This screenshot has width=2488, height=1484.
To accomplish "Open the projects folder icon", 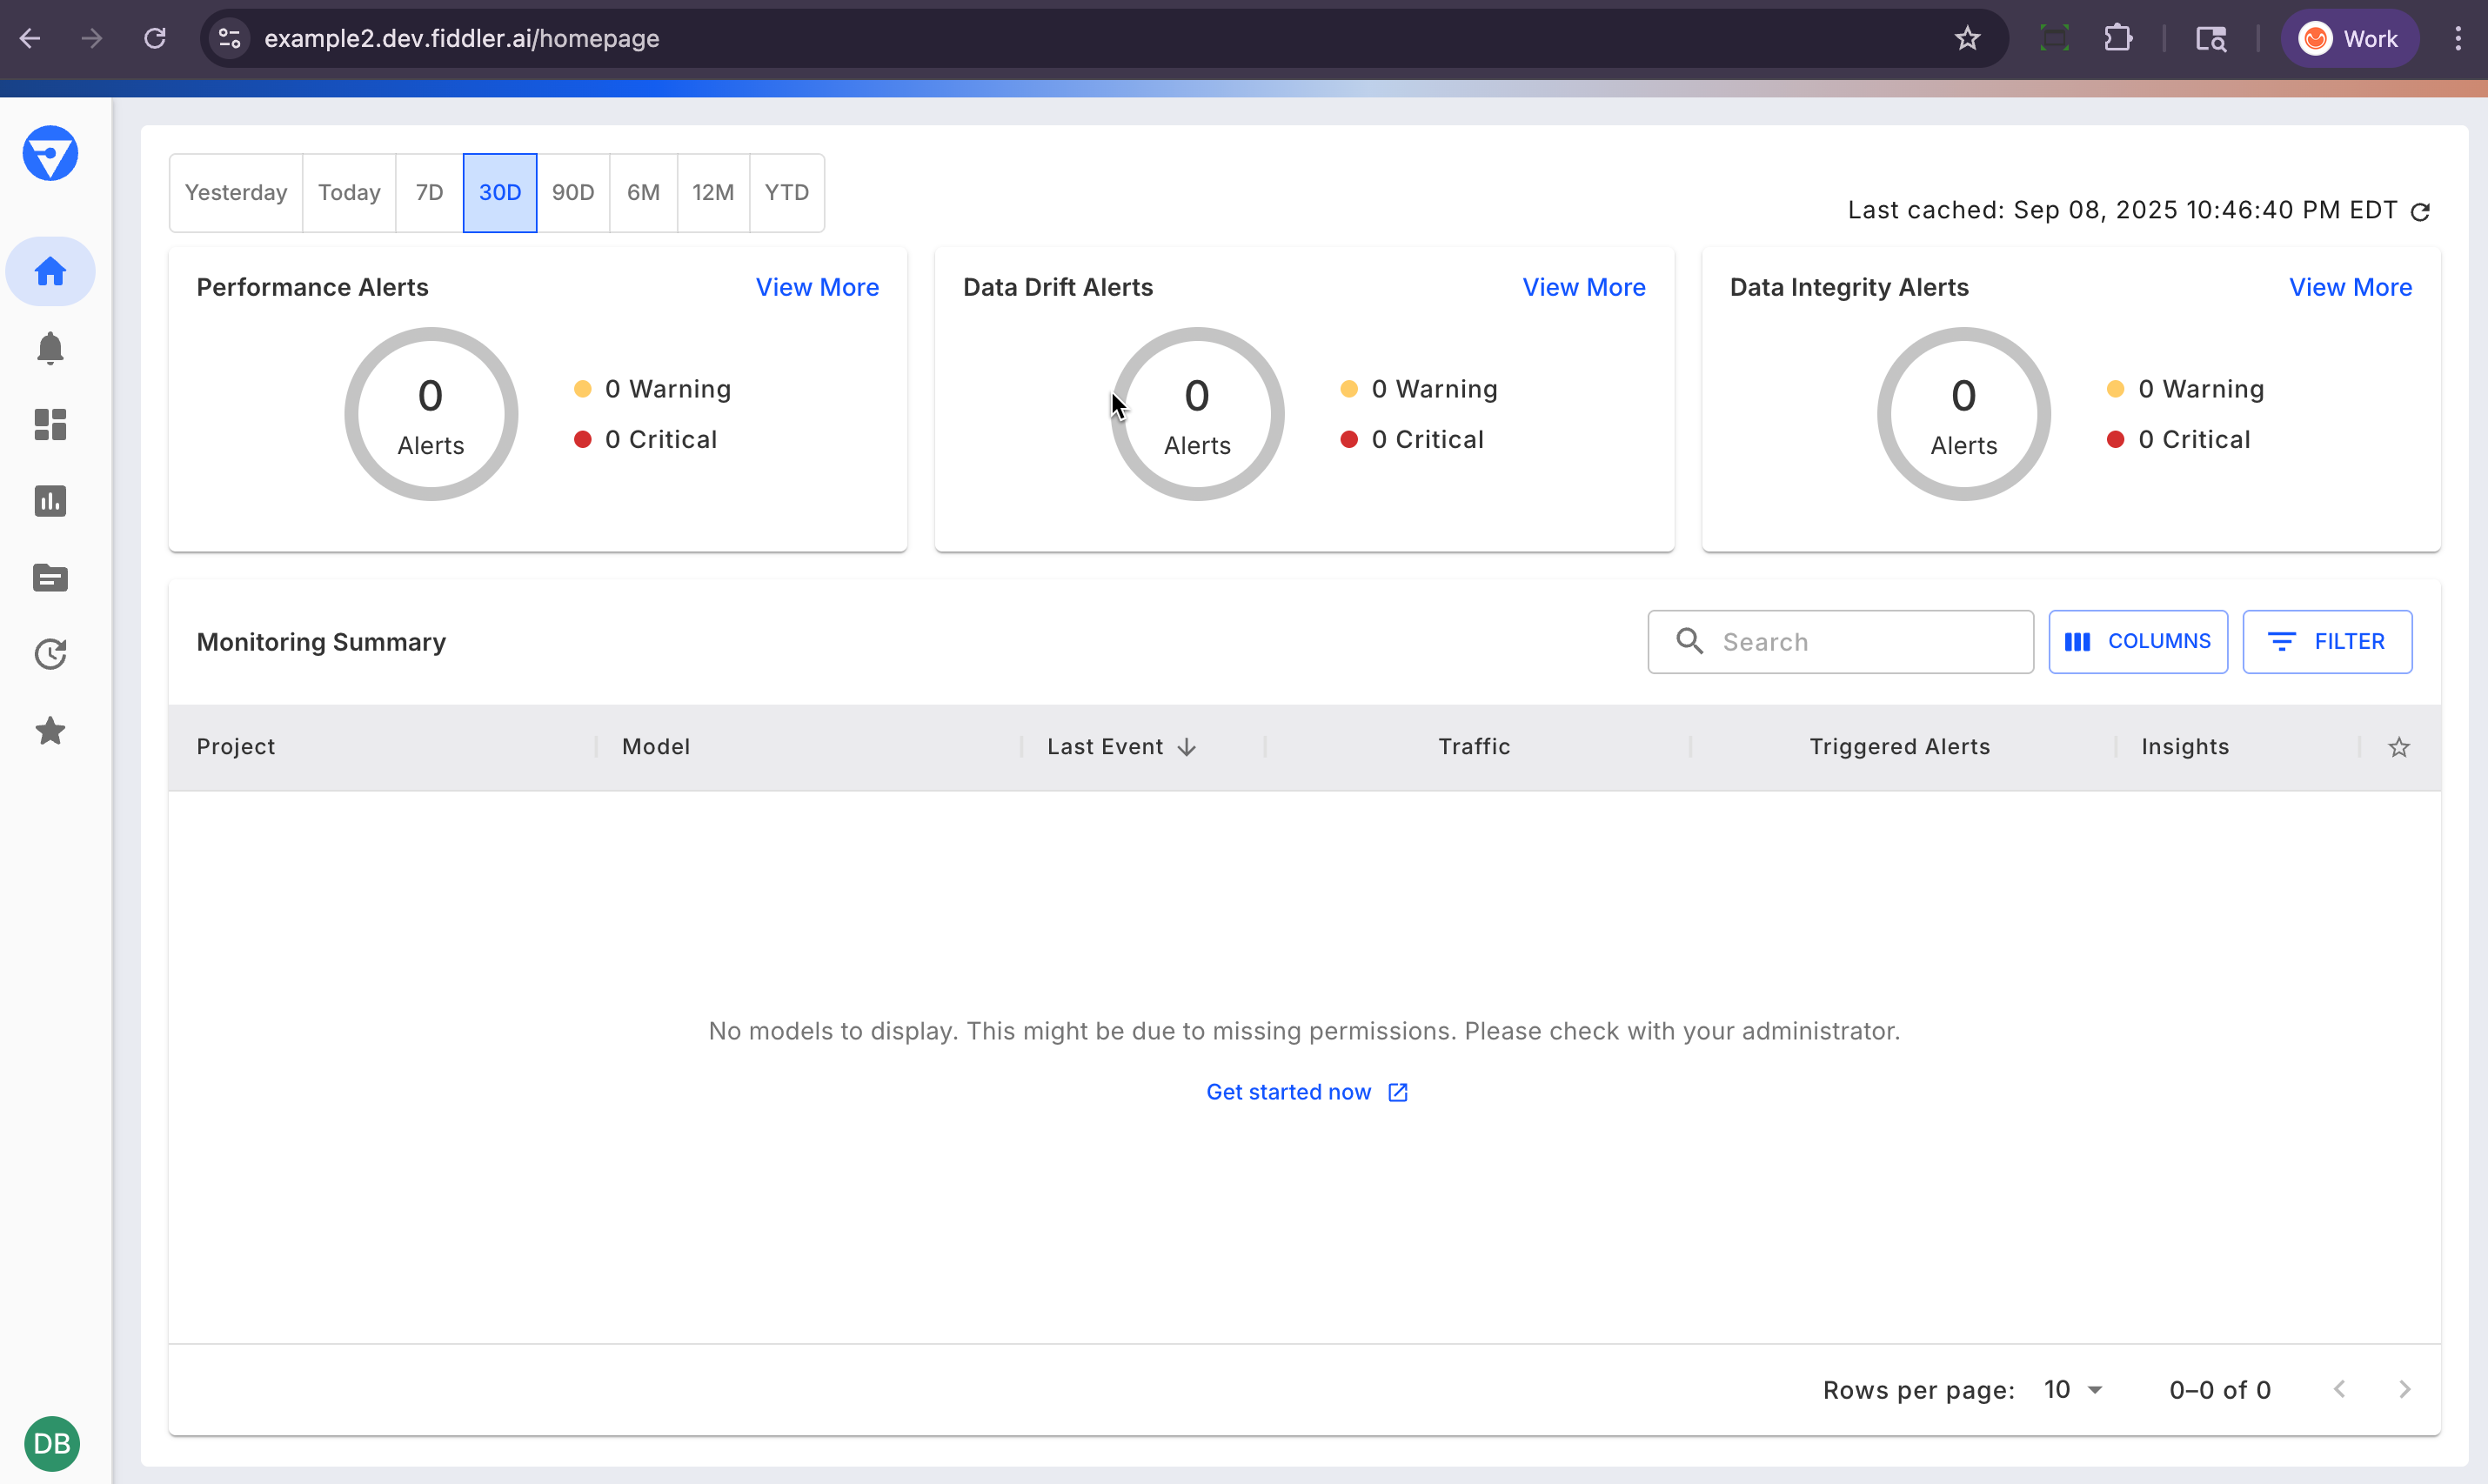I will point(50,578).
